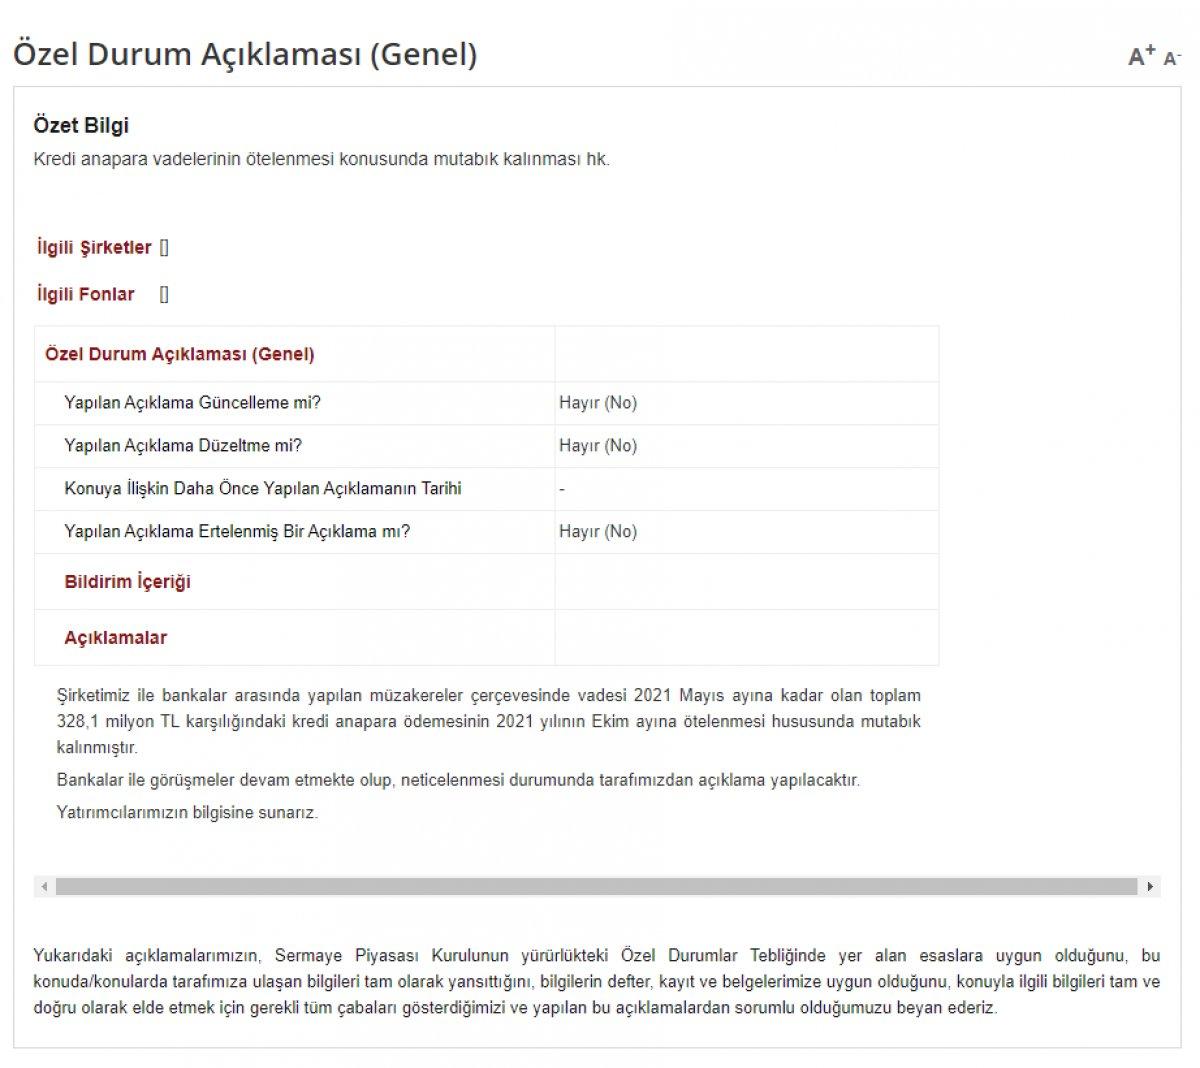Click the left arrow on the horizontal scrollbar
This screenshot has width=1200, height=1068.
(42, 885)
